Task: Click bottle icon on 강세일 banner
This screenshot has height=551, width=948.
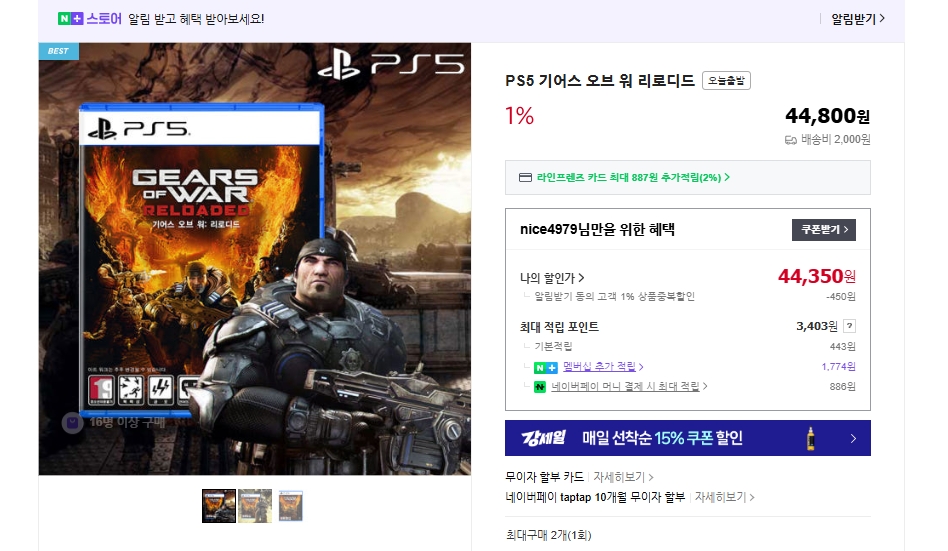Action: coord(811,438)
